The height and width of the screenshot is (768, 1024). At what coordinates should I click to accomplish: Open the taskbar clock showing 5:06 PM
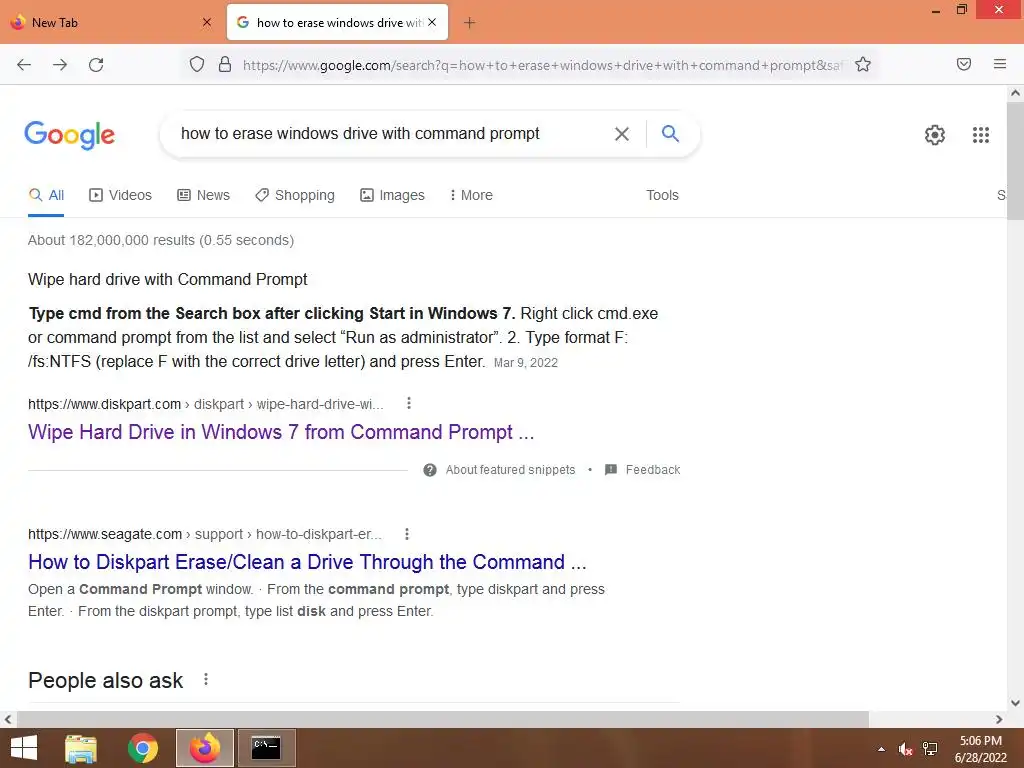(x=980, y=749)
